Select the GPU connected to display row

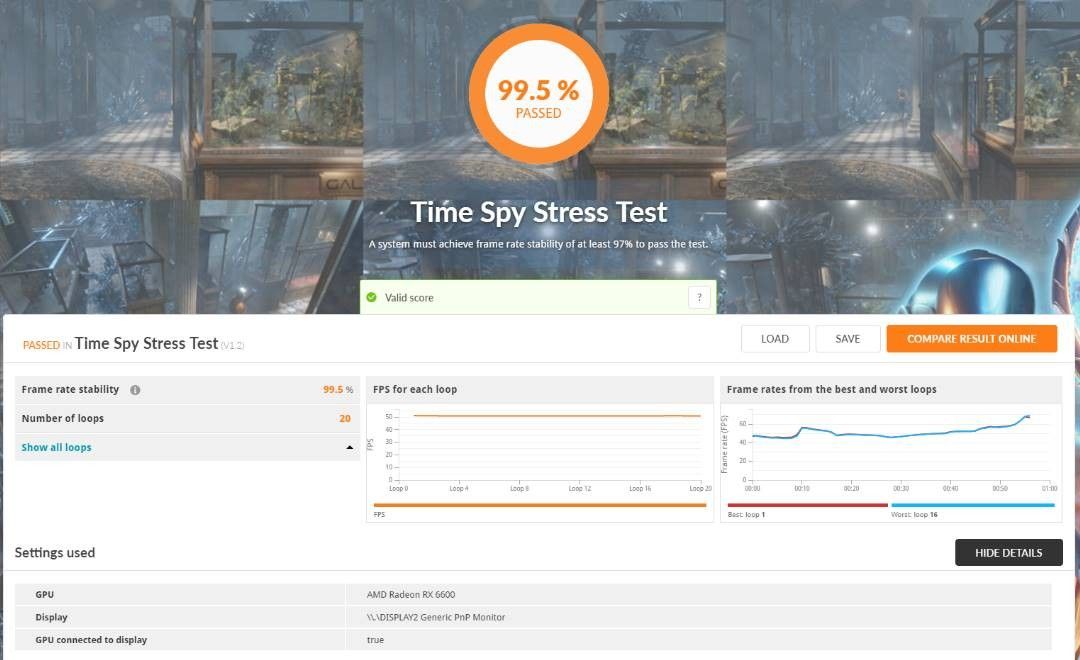(x=533, y=640)
